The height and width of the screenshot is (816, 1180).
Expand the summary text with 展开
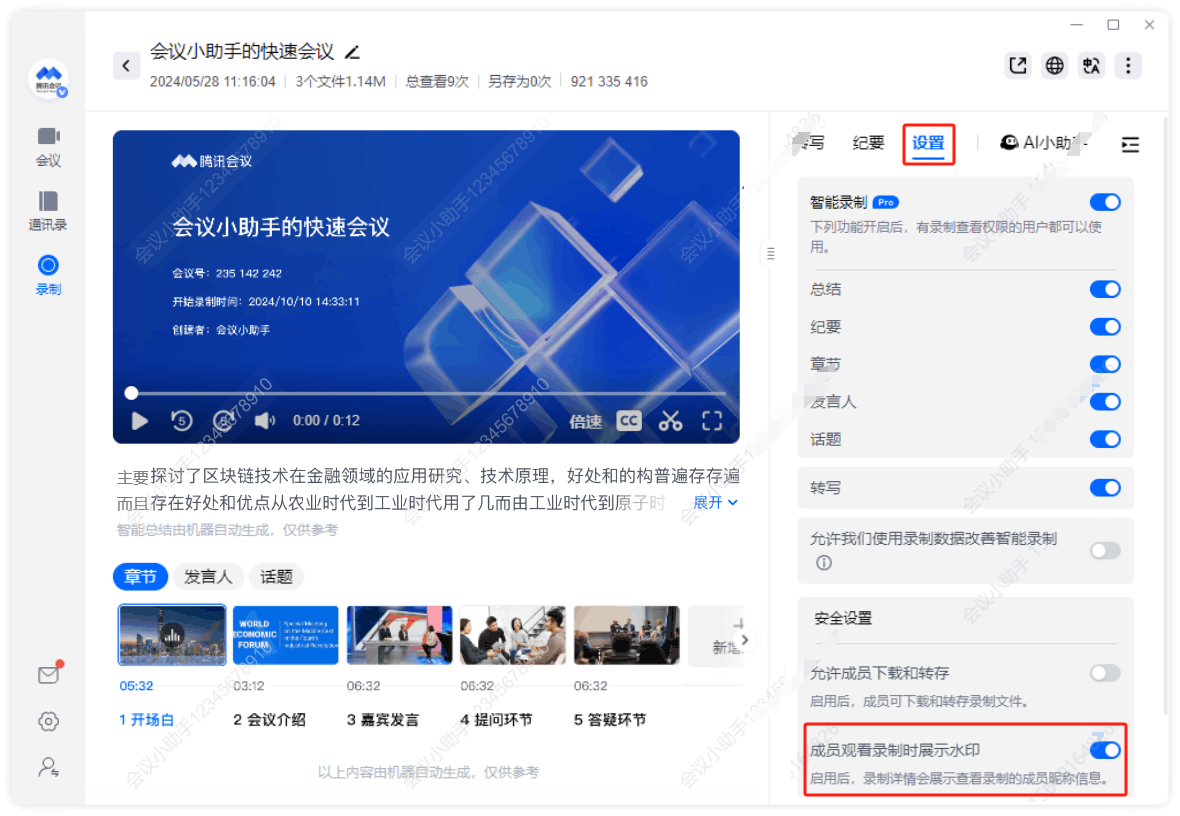(715, 502)
